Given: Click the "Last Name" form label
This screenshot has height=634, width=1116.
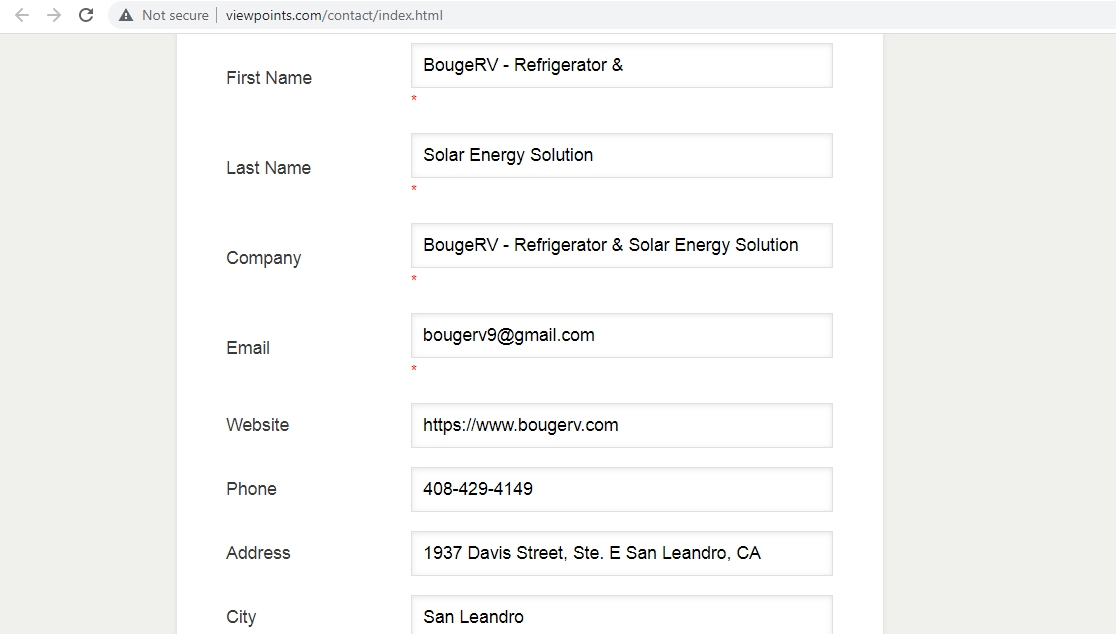Looking at the screenshot, I should click(x=268, y=168).
